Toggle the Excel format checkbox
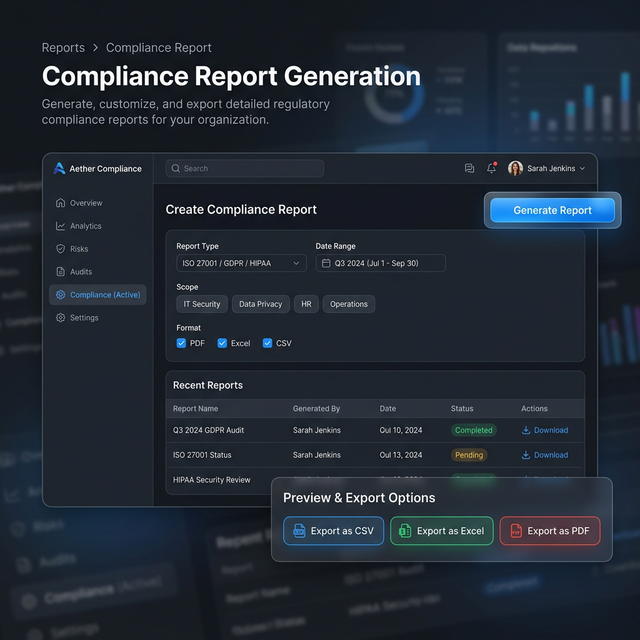Screen dimensions: 640x640 222,343
